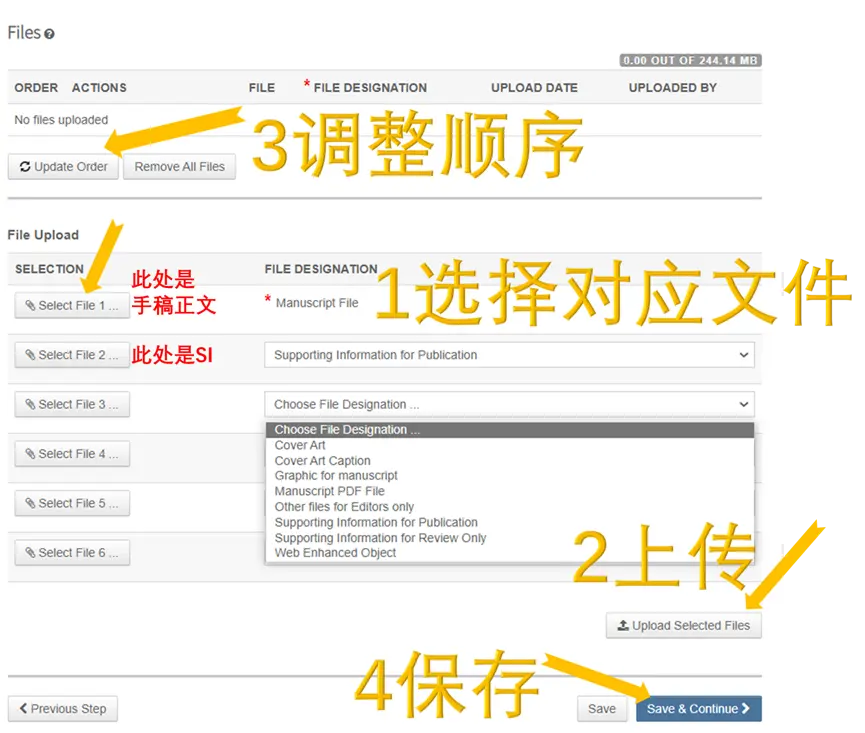Screen dimensions: 865x733
Task: Go back with Previous Step button
Action: pyautogui.click(x=63, y=709)
